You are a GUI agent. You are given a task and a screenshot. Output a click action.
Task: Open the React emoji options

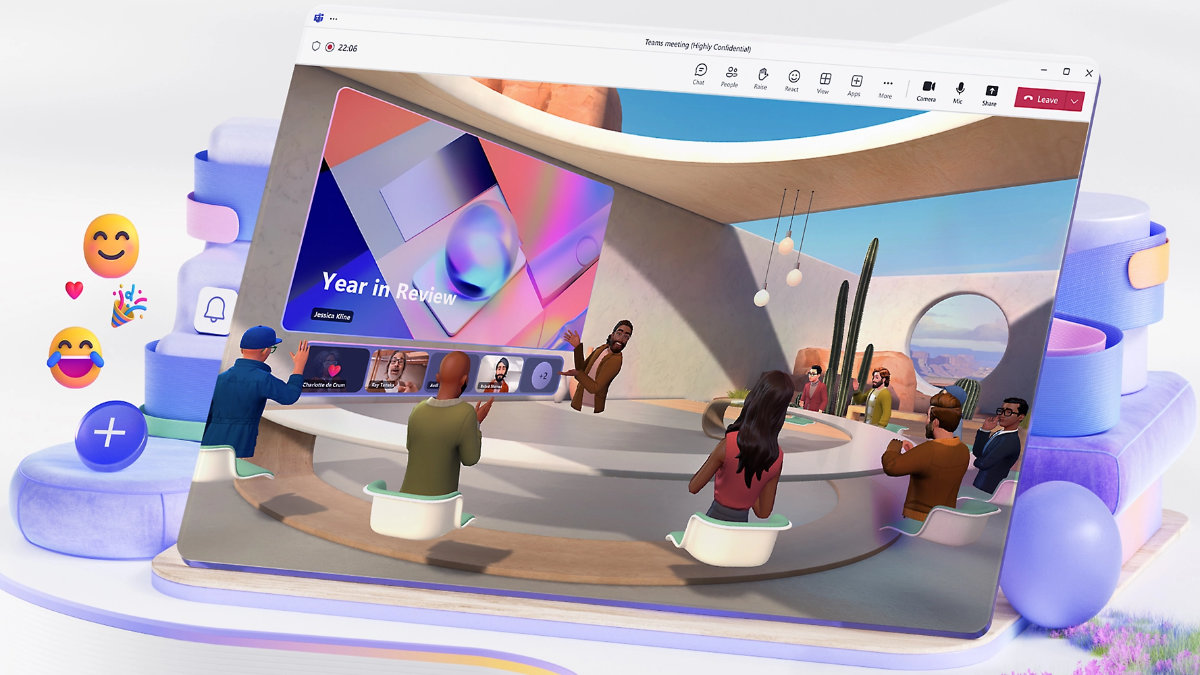[x=793, y=80]
